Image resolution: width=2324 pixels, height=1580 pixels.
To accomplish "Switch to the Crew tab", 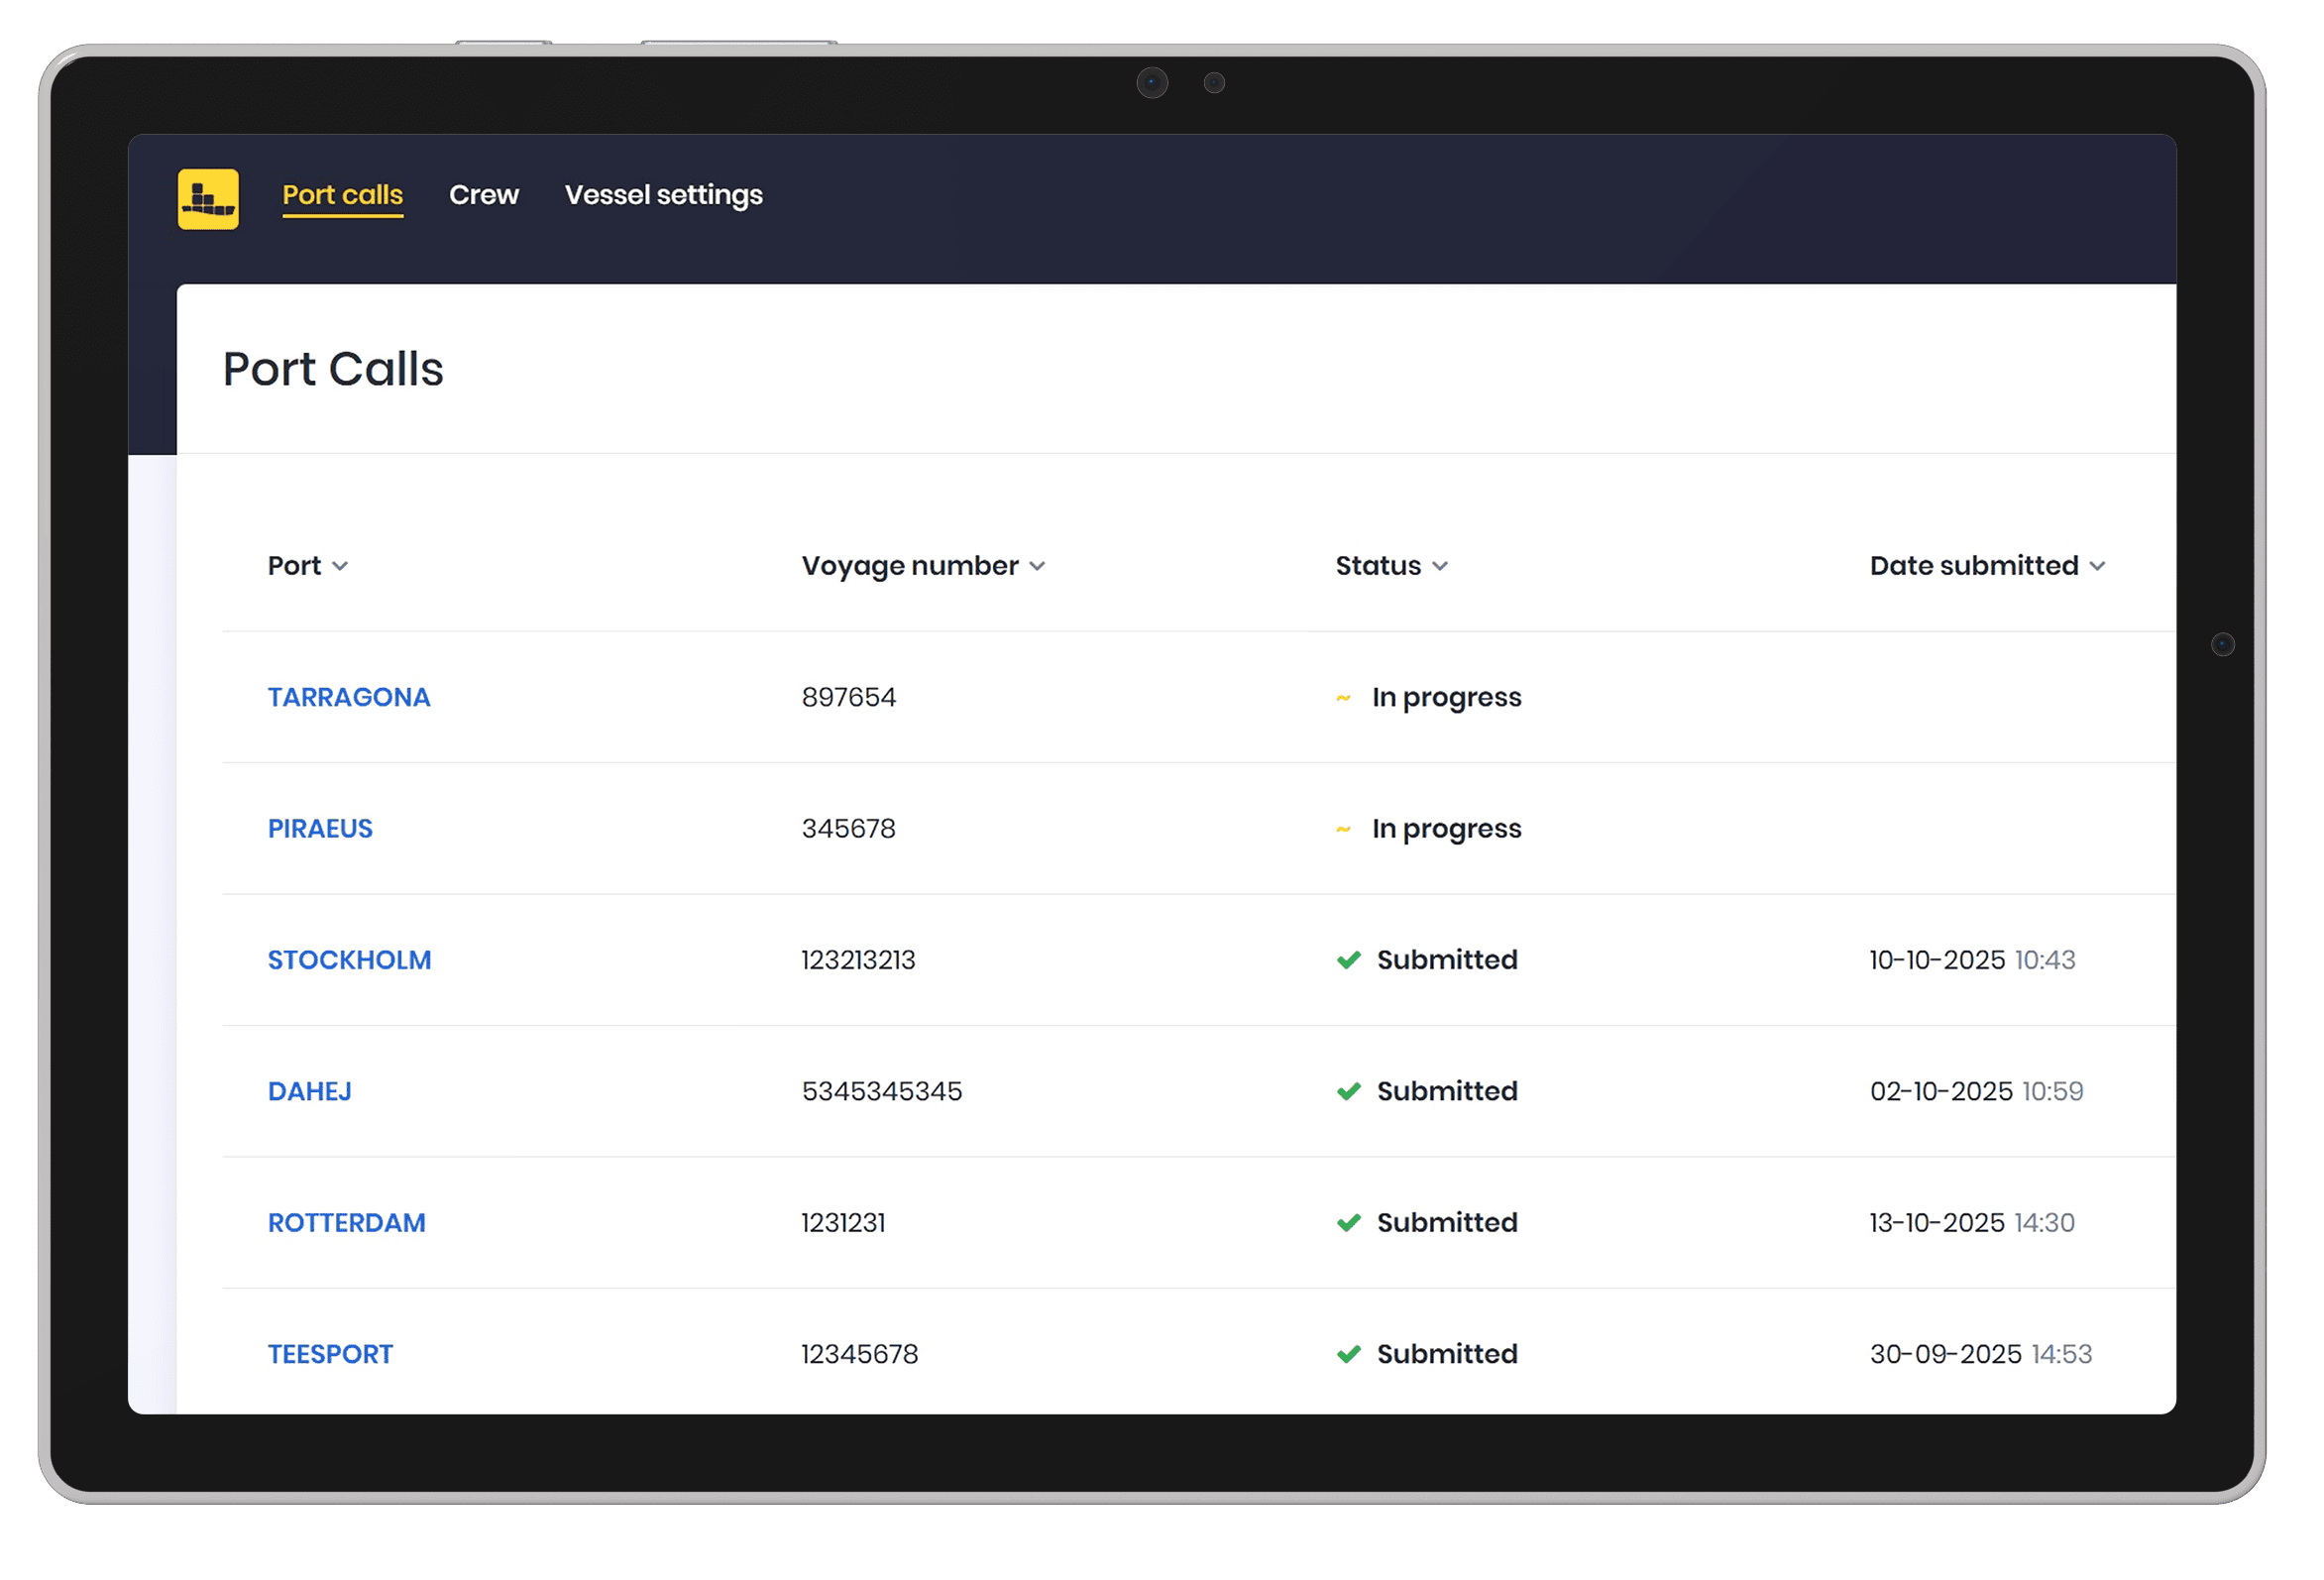I will tap(483, 195).
